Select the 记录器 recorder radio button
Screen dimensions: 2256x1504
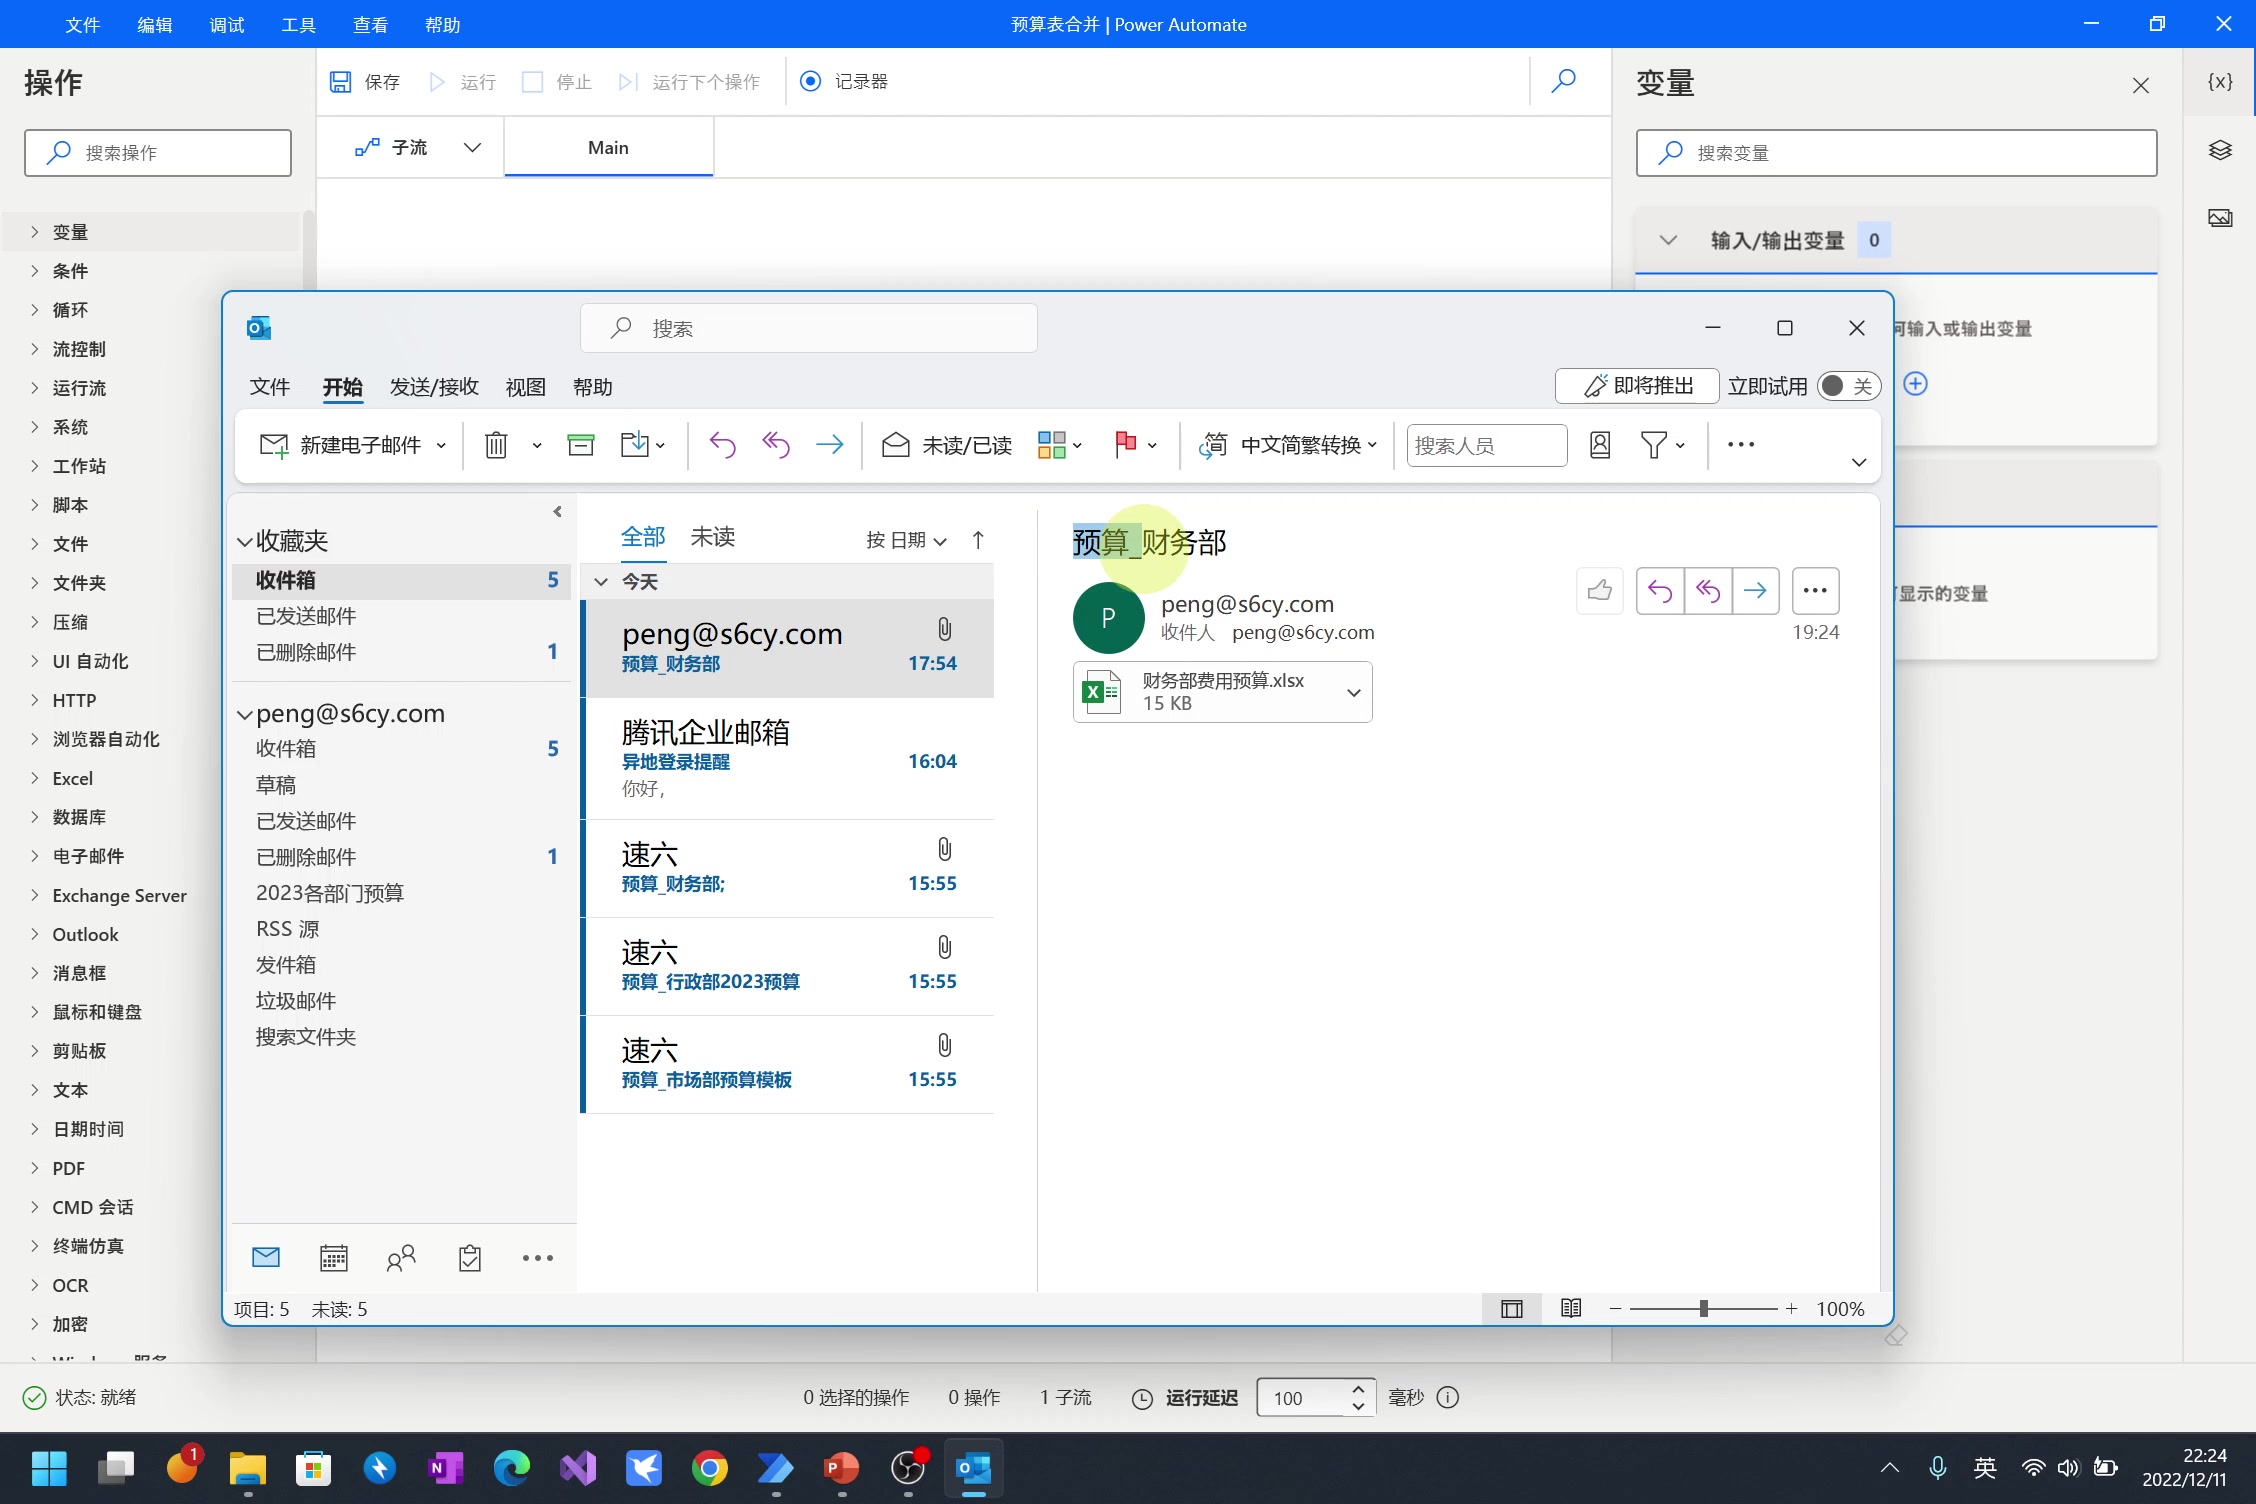811,81
